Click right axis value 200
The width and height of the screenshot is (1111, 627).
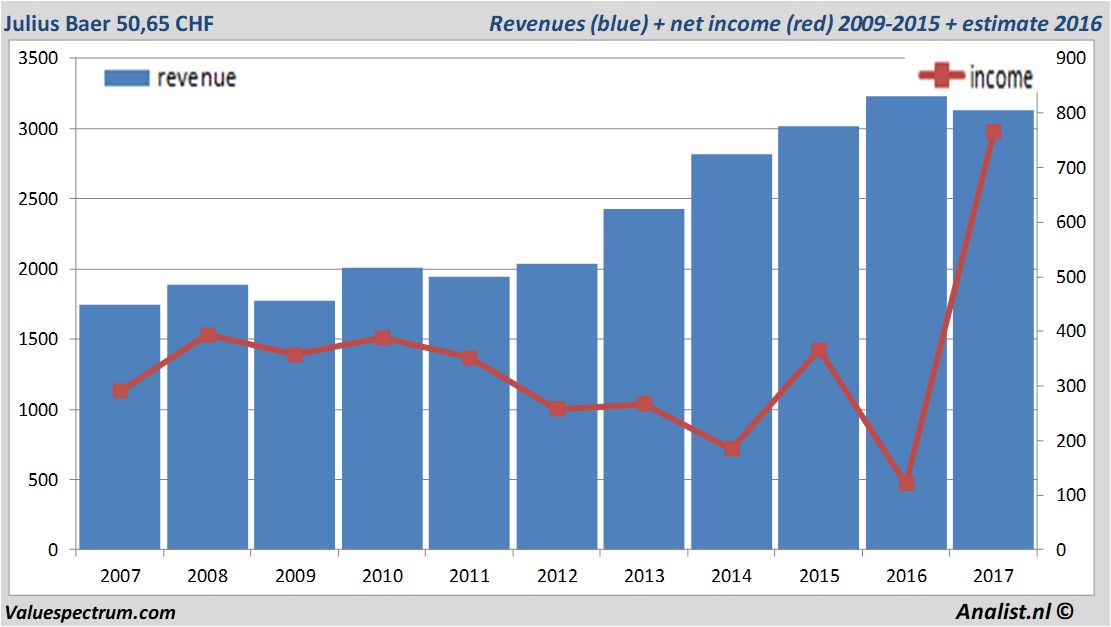[1071, 441]
